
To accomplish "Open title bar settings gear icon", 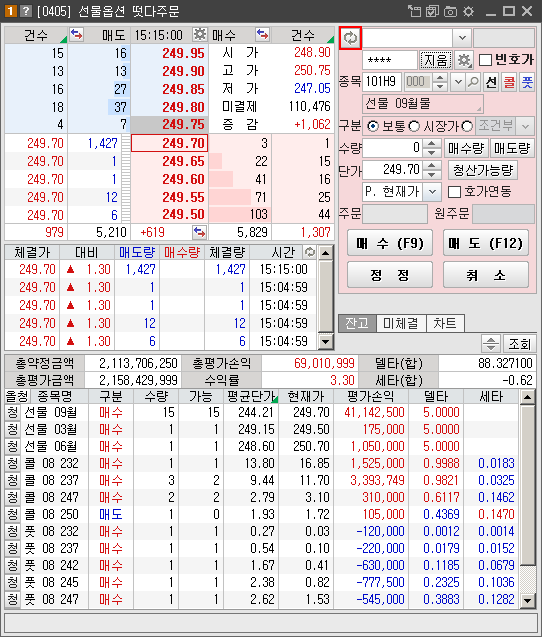I will 468,11.
